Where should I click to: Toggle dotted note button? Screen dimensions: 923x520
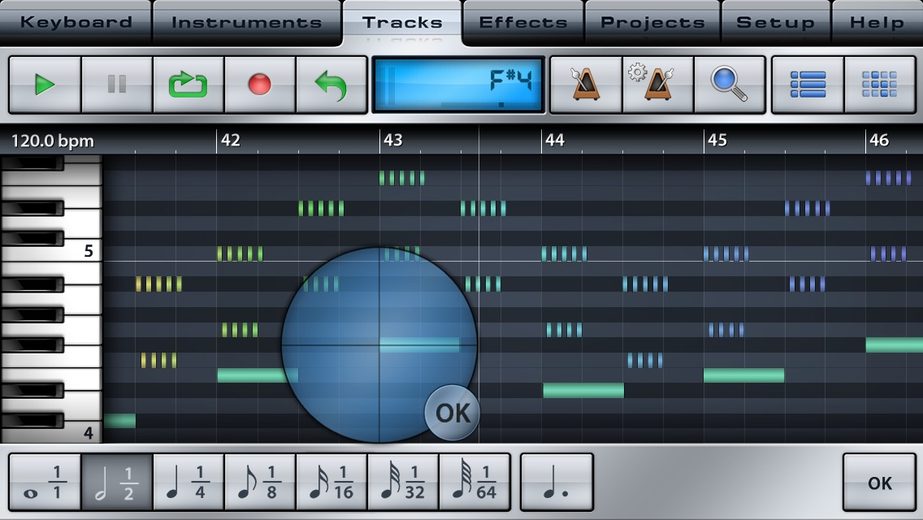point(556,482)
